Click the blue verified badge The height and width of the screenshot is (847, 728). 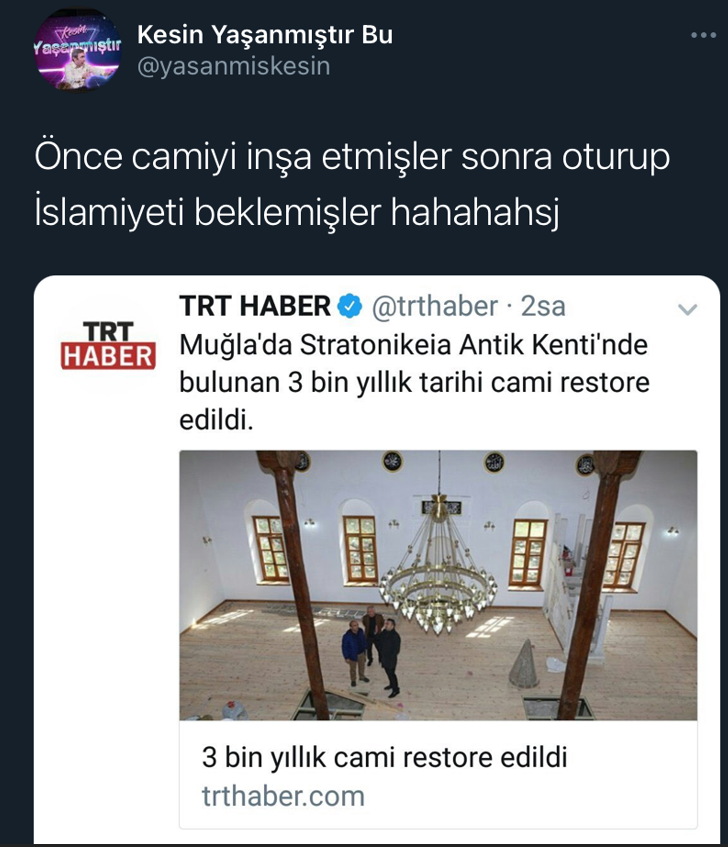tap(350, 306)
